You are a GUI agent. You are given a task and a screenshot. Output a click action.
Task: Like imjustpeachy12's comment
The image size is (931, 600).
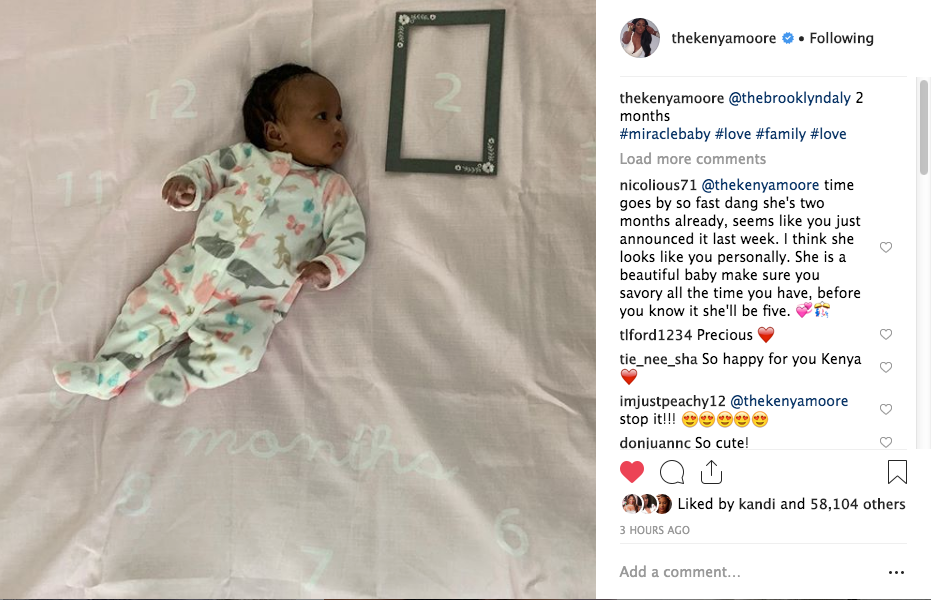[x=886, y=409]
